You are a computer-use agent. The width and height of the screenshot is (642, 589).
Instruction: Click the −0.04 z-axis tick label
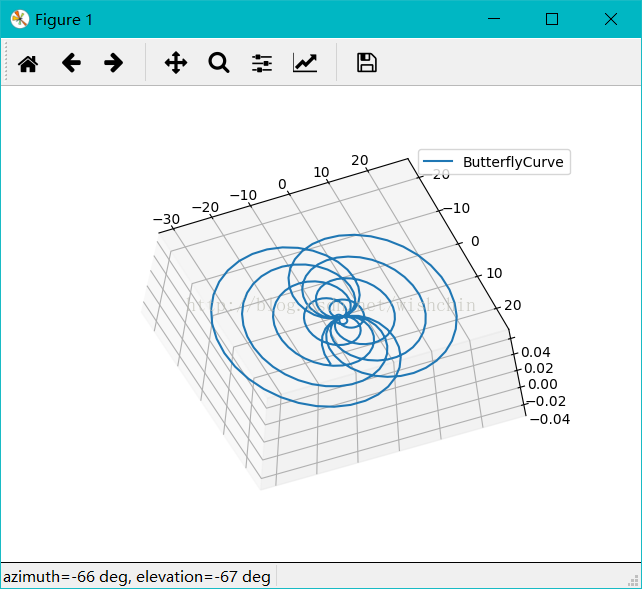550,419
